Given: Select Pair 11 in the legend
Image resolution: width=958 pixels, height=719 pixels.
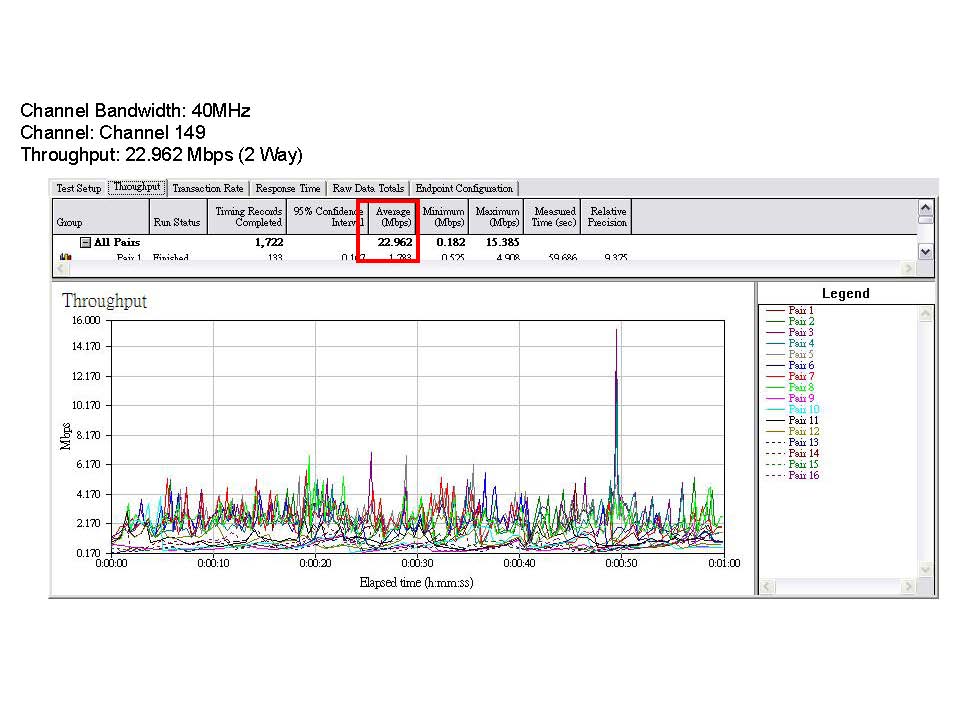Looking at the screenshot, I should 803,420.
